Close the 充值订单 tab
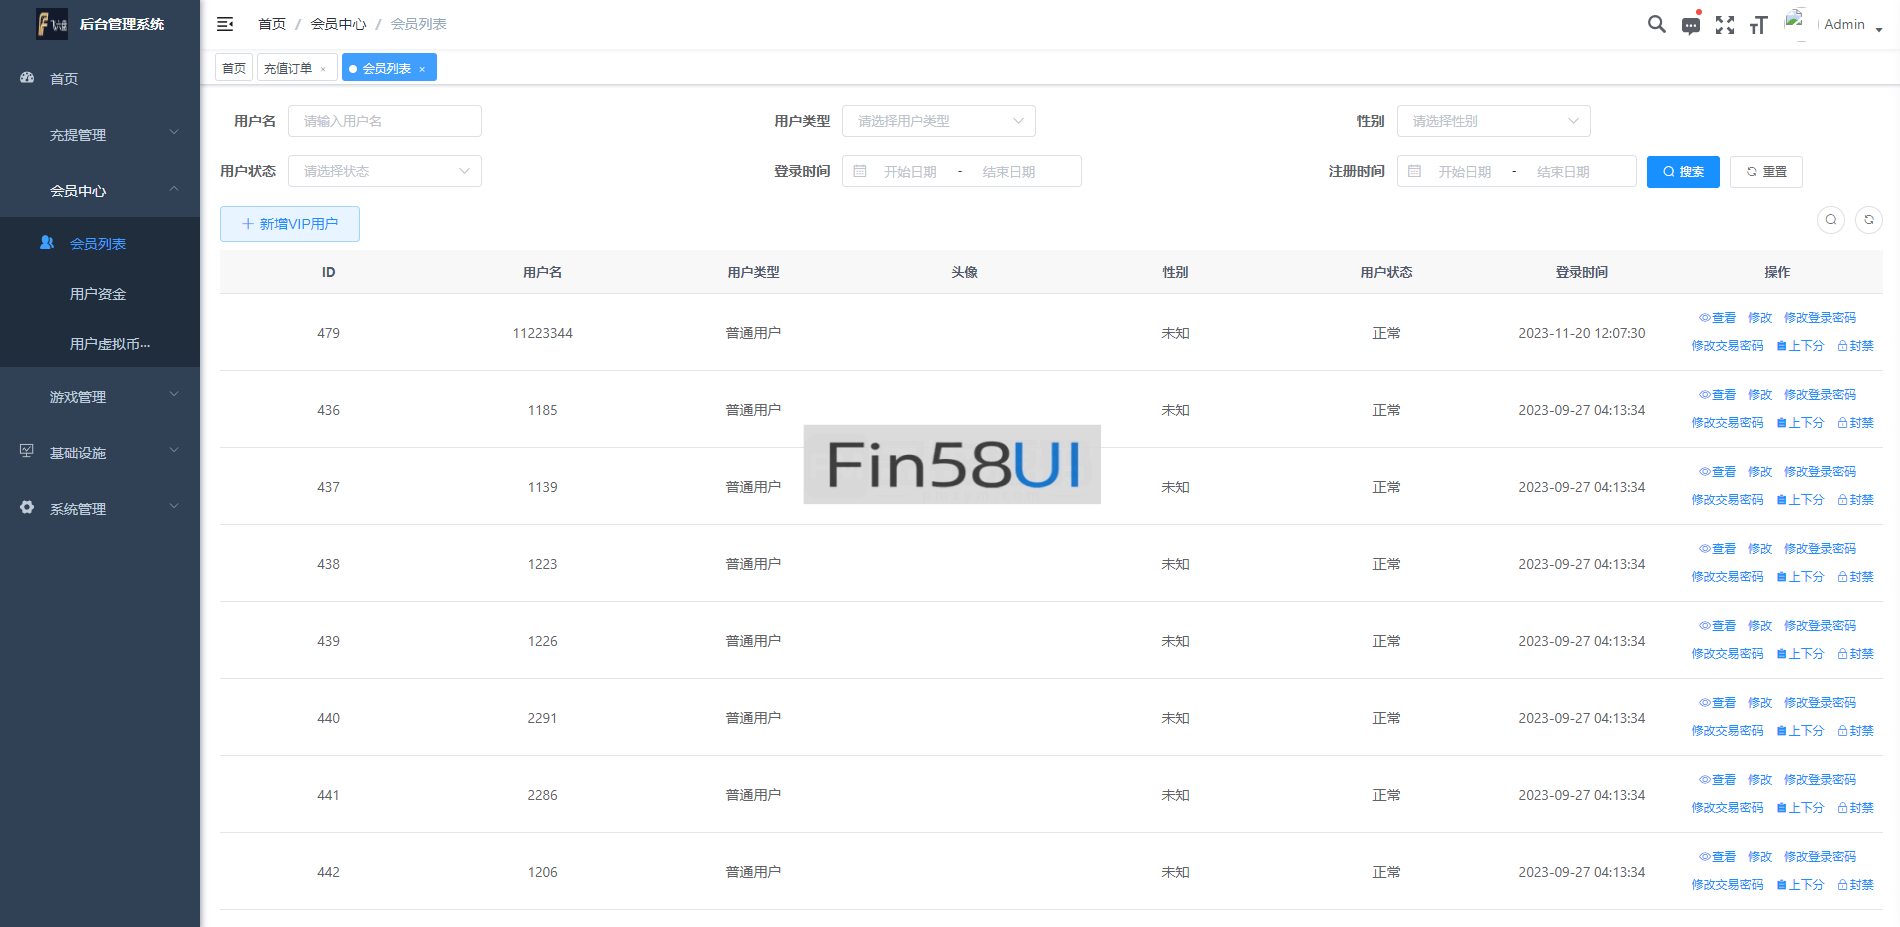Image resolution: width=1900 pixels, height=927 pixels. click(x=323, y=69)
